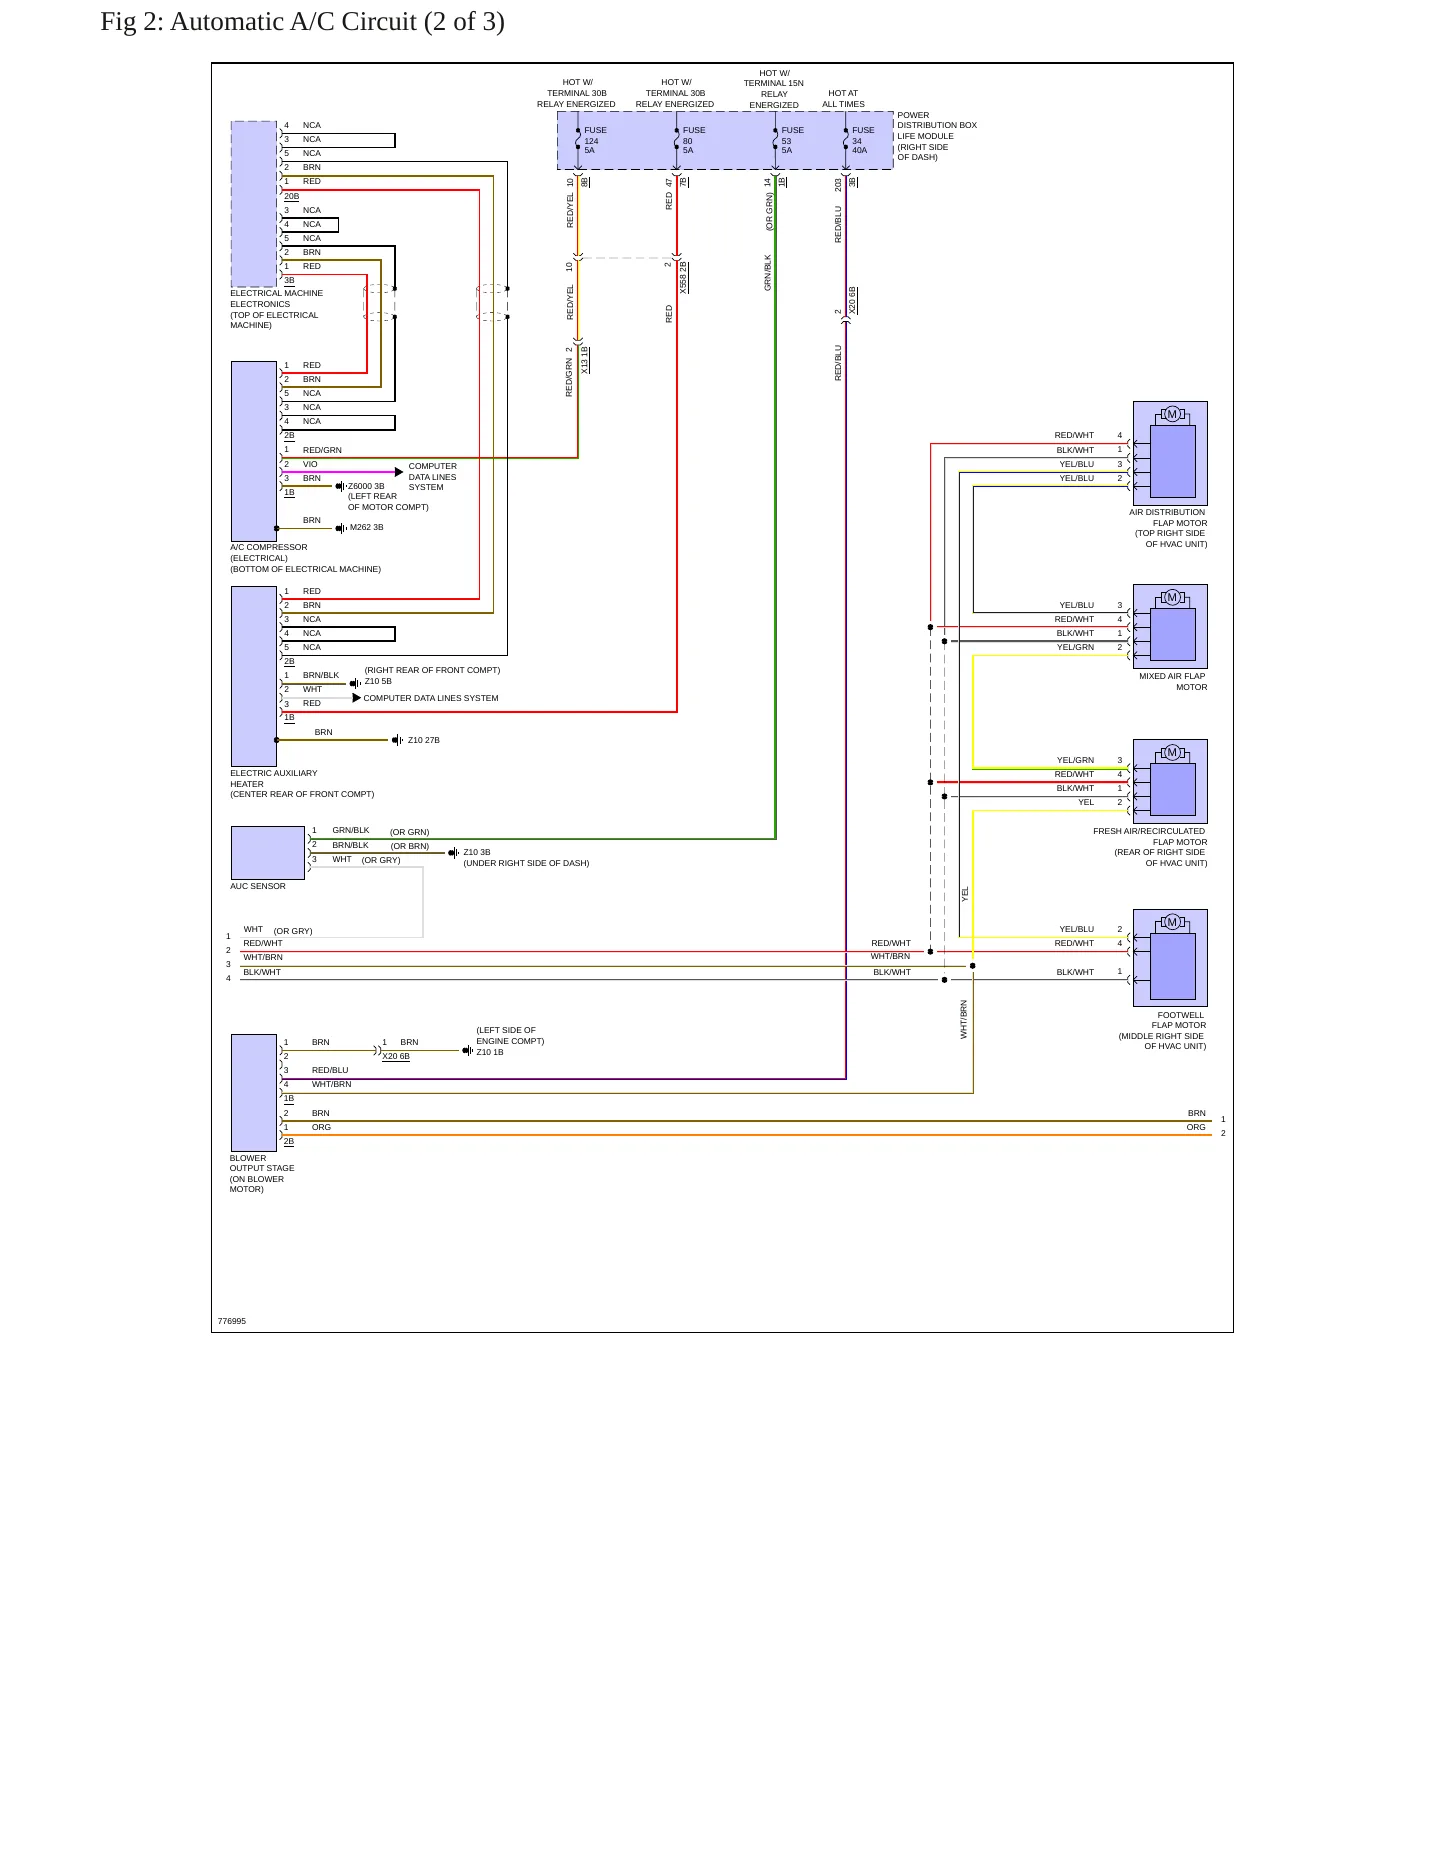Click the Air Distribution Flap Motor symbol
1445x1870 pixels.
pos(1170,453)
